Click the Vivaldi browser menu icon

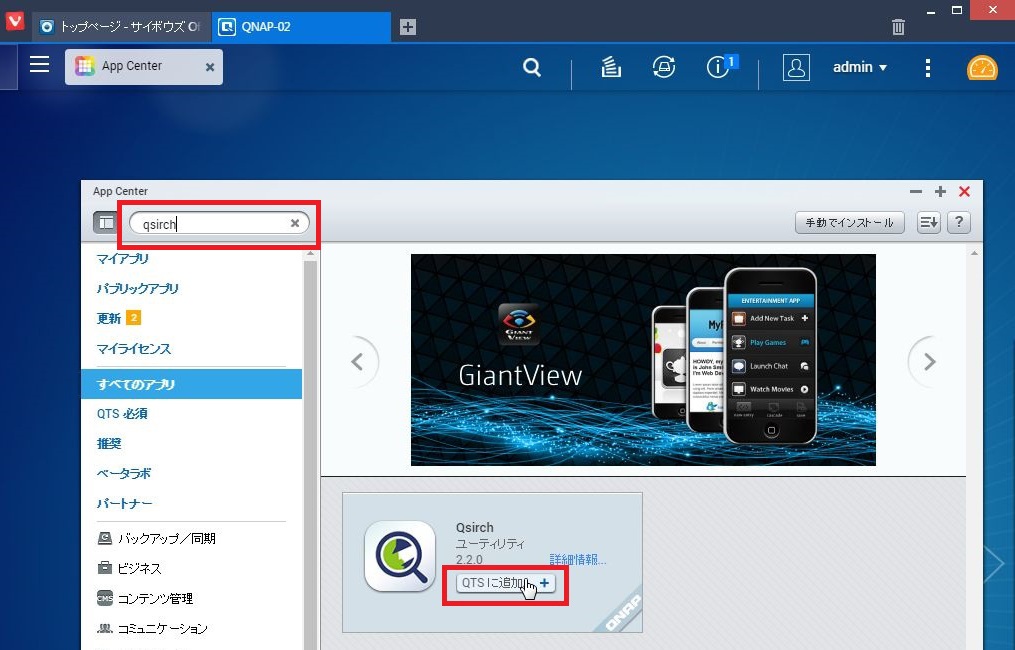[x=15, y=21]
